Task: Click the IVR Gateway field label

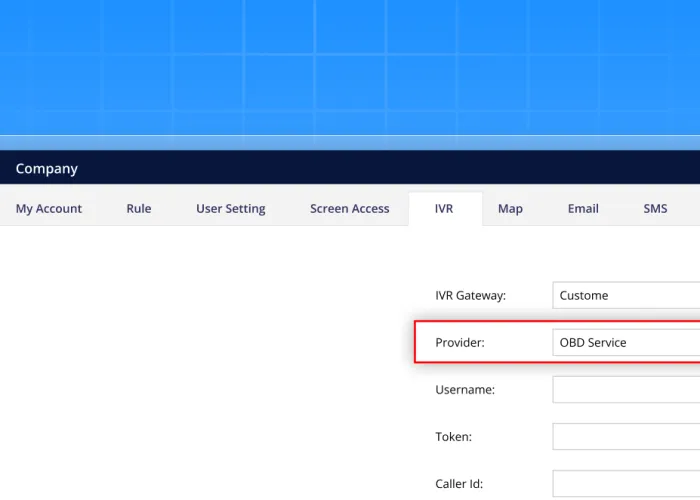Action: click(x=471, y=296)
